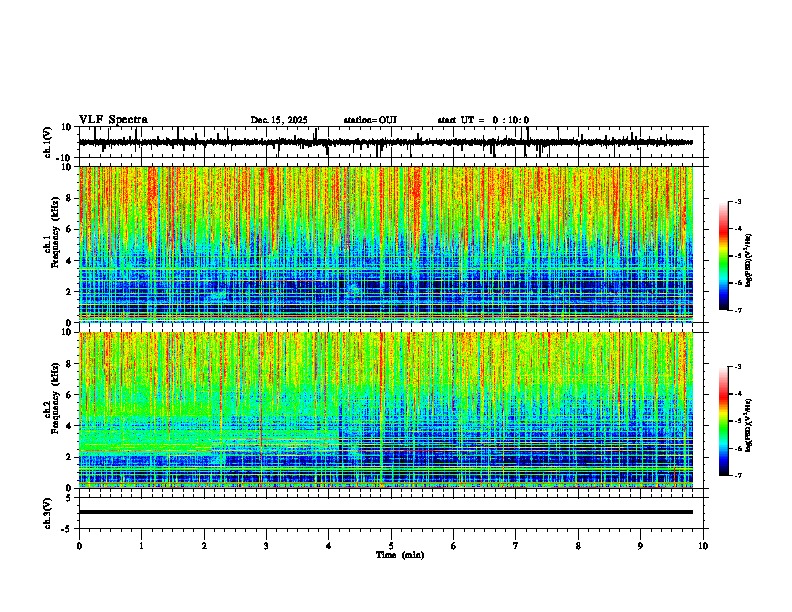Click the ch.2 frequency tick label "8"
Image resolution: width=792 pixels, height=612 pixels.
coord(70,364)
